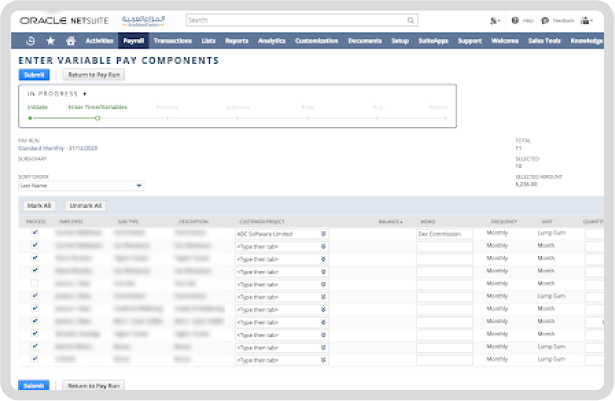Open the Payroll menu

132,41
